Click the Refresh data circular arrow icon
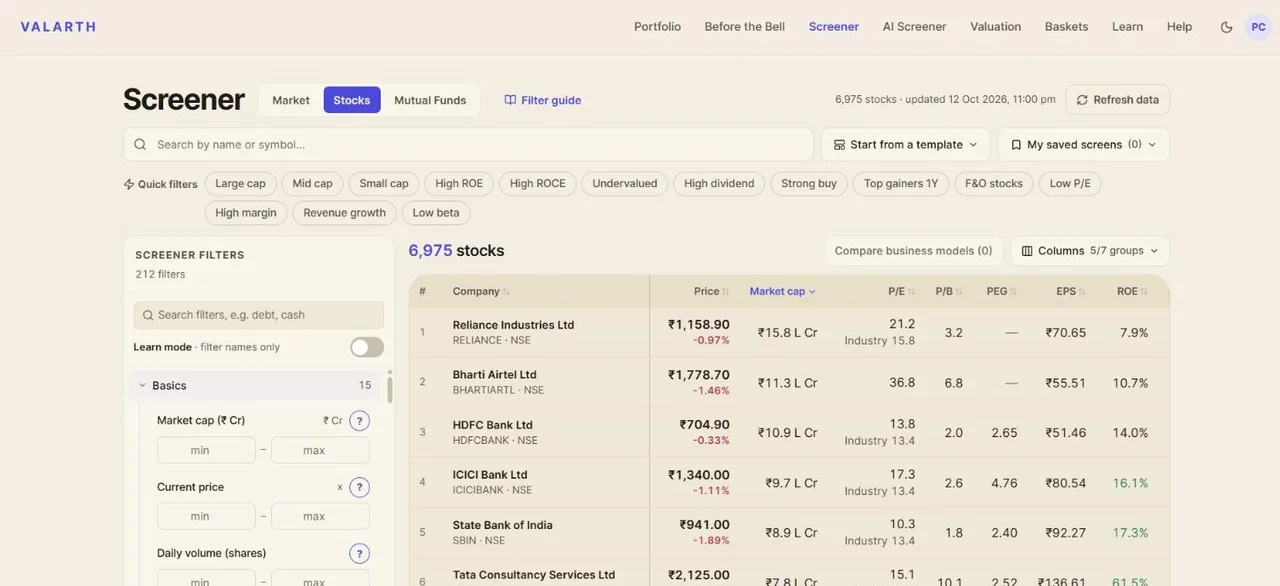1280x586 pixels. point(1082,100)
